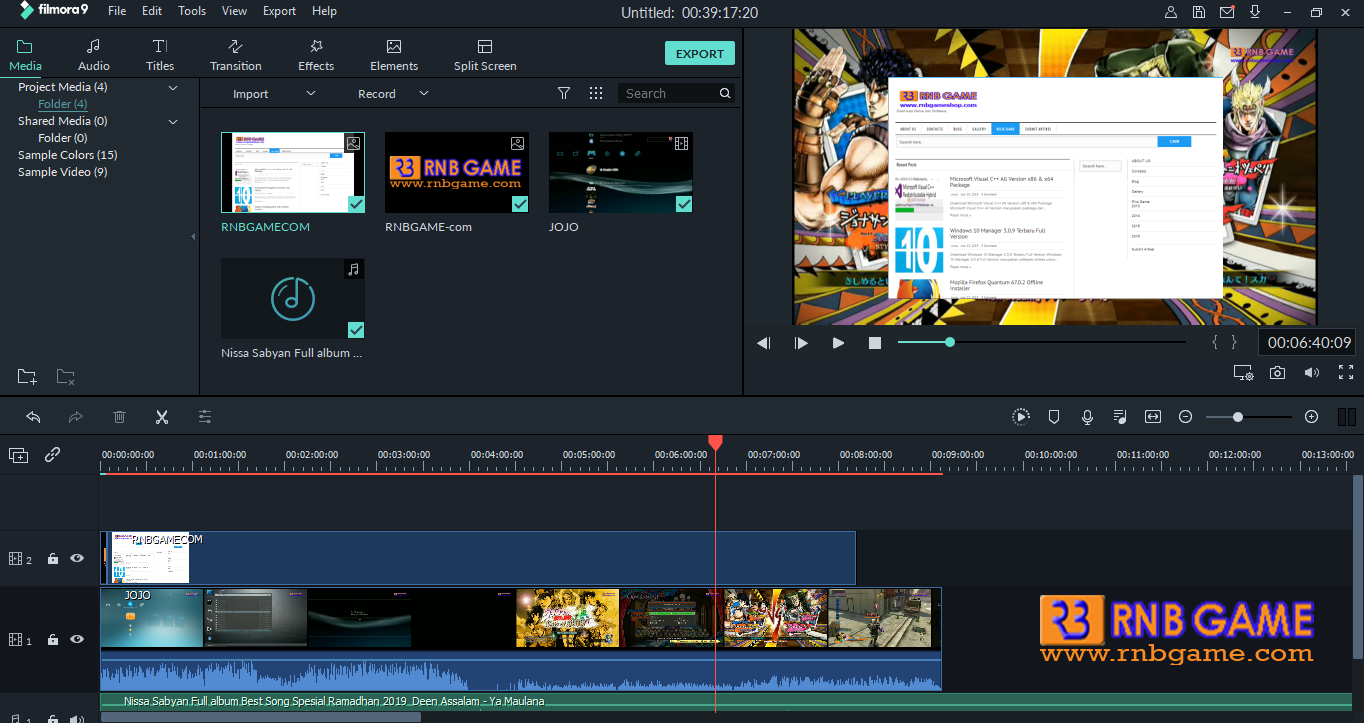Click the preview playback progress slider handle
The width and height of the screenshot is (1364, 723).
tap(950, 342)
